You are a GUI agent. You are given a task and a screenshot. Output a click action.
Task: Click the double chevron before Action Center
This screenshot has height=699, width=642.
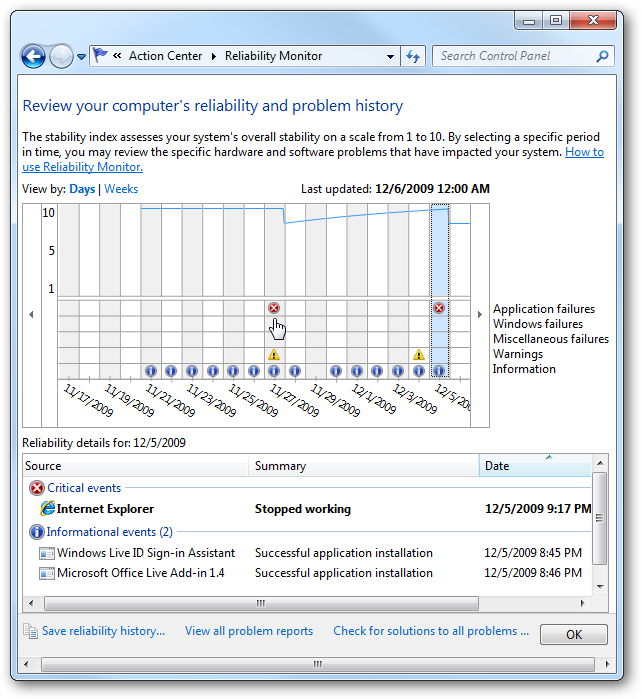click(x=117, y=56)
